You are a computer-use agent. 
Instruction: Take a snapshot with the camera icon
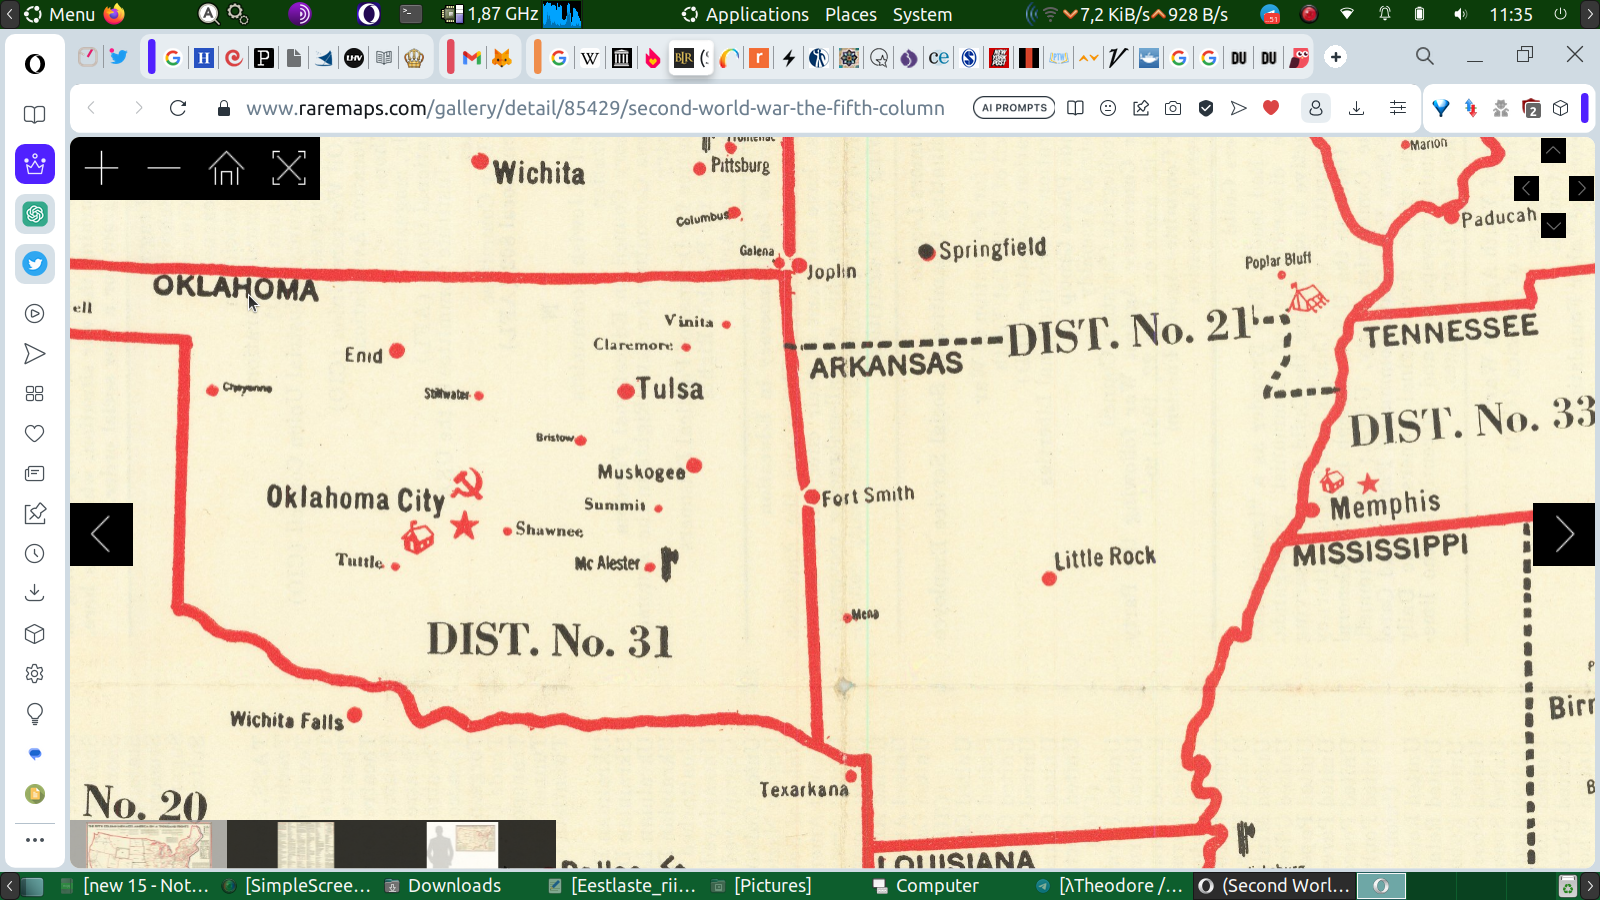[x=1173, y=108]
